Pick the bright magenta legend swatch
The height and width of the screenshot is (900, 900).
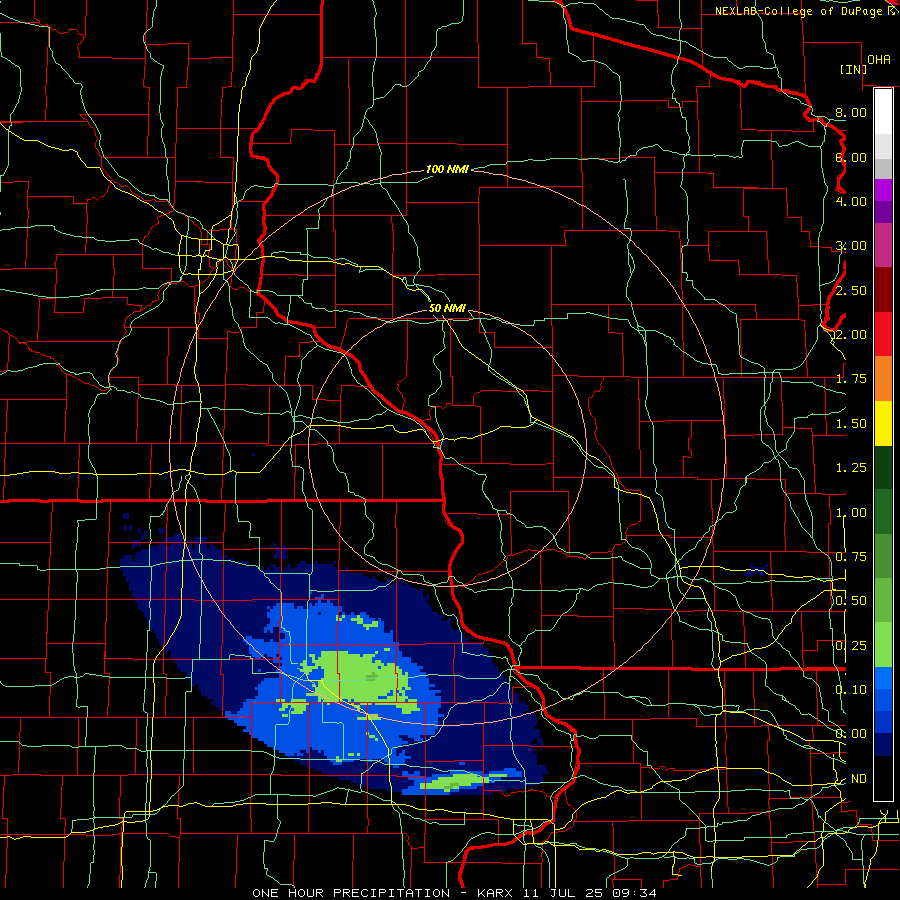(883, 190)
